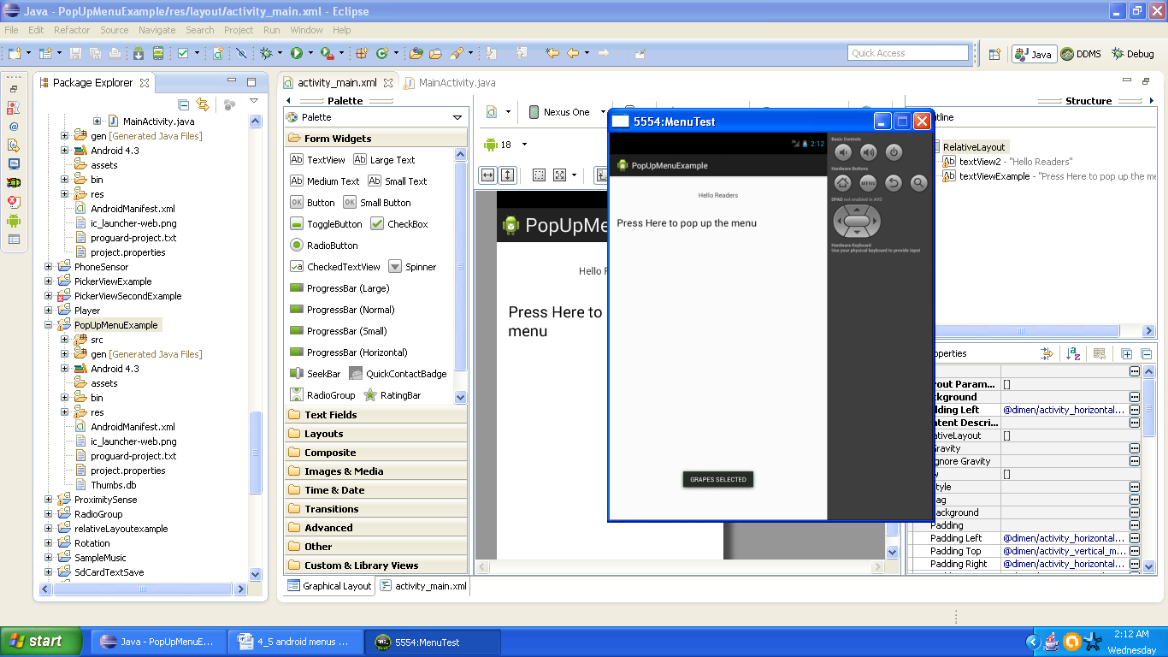Click the Run Android Lint checkmark icon
Image resolution: width=1168 pixels, height=657 pixels.
[183, 53]
